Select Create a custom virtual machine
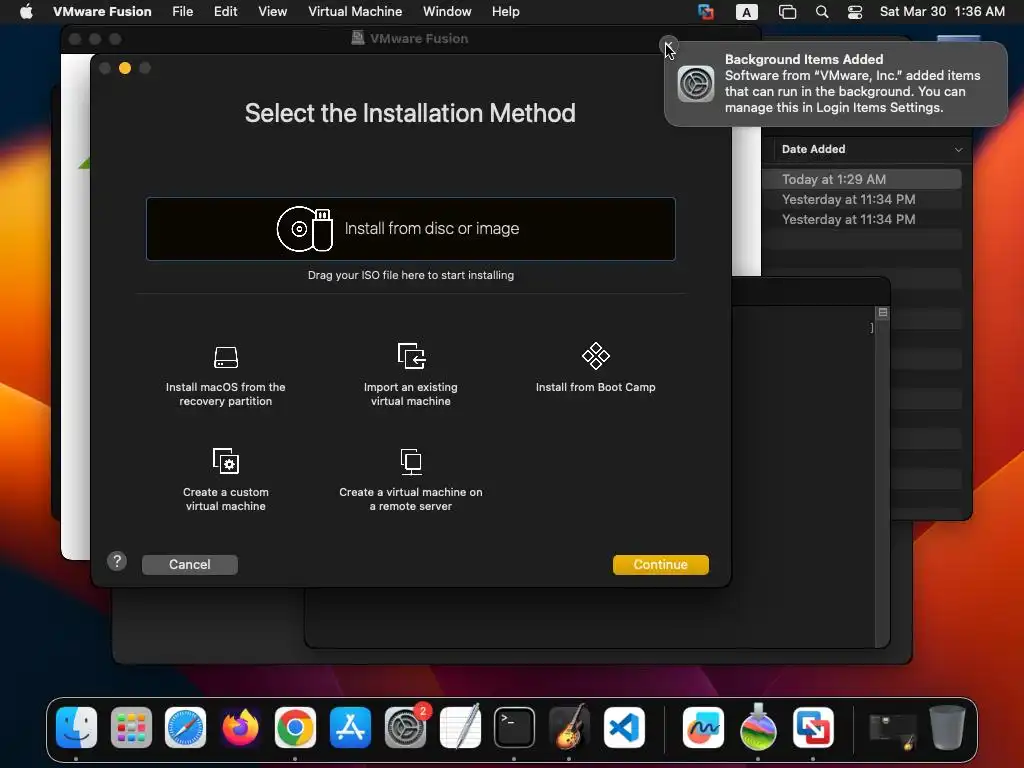This screenshot has width=1024, height=768. click(x=225, y=480)
